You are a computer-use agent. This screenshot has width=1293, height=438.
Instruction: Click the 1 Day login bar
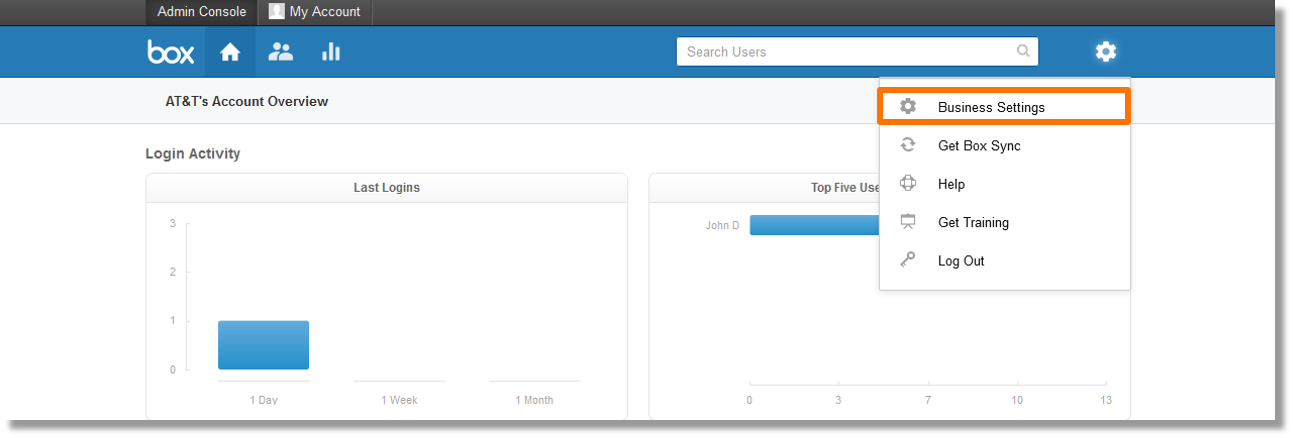click(x=264, y=345)
